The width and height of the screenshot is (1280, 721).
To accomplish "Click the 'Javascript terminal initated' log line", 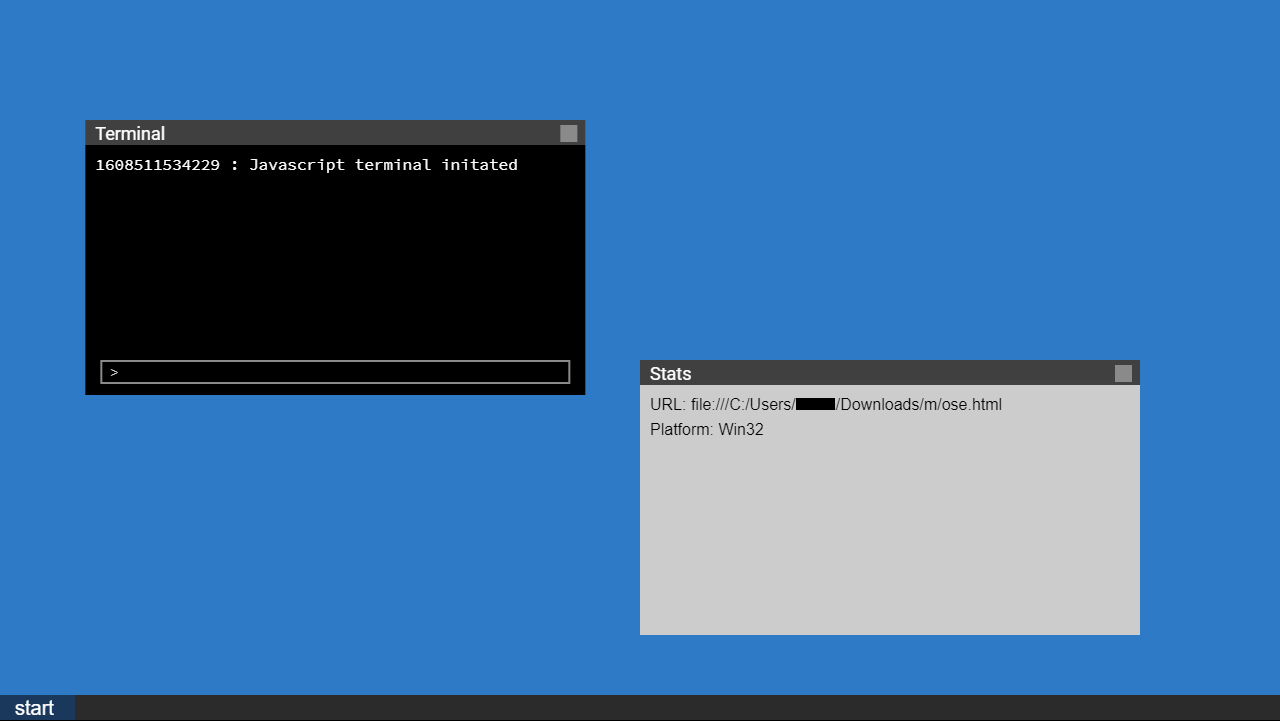I will 307,165.
